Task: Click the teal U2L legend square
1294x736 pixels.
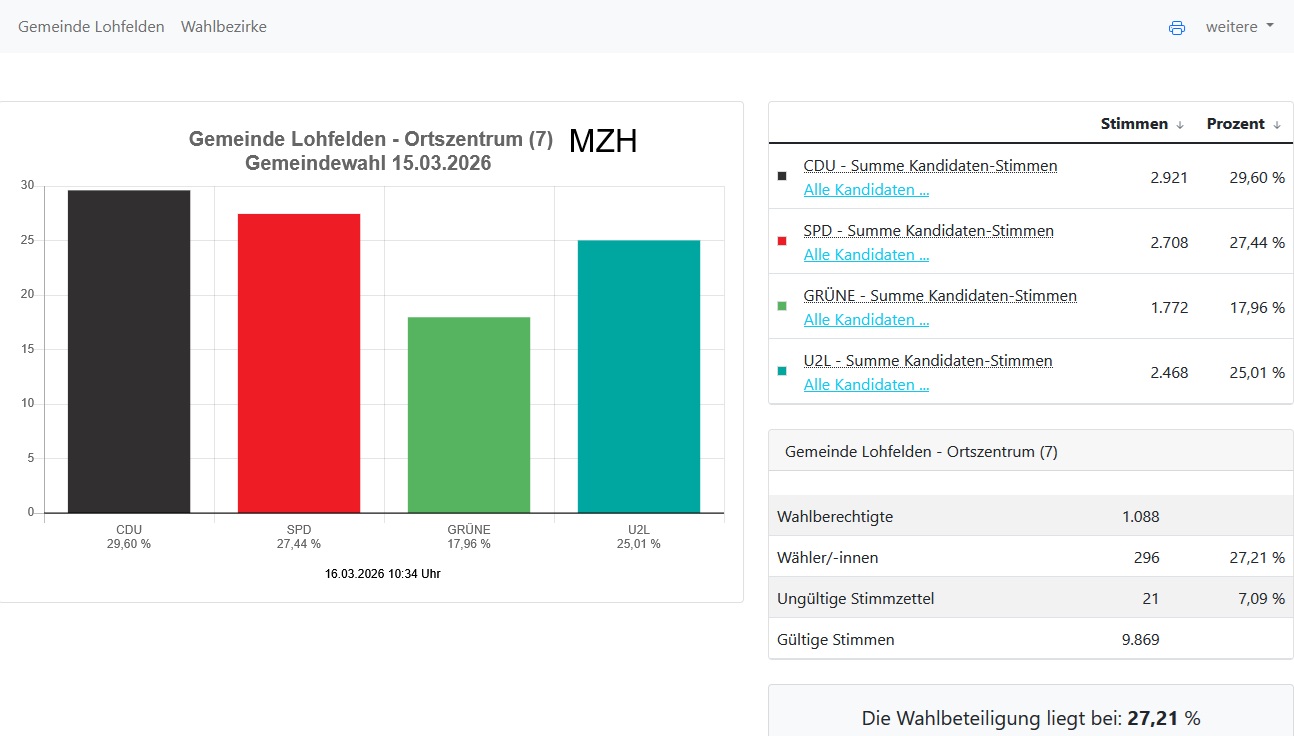Action: [x=782, y=372]
